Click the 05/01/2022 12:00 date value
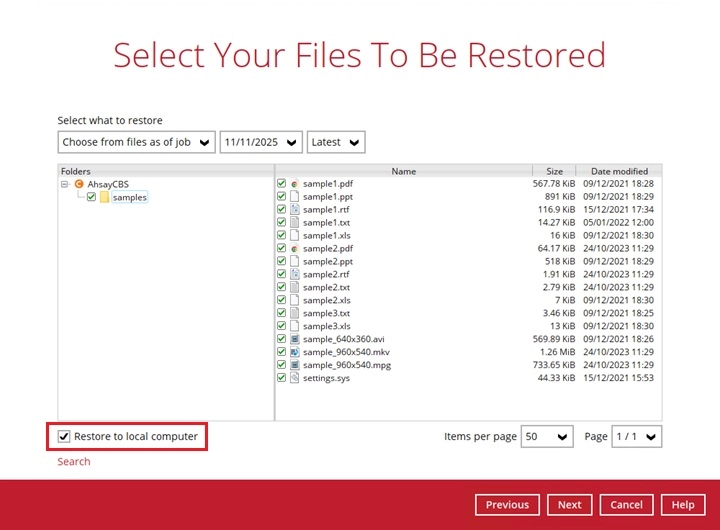Viewport: 720px width, 530px height. pyautogui.click(x=619, y=222)
